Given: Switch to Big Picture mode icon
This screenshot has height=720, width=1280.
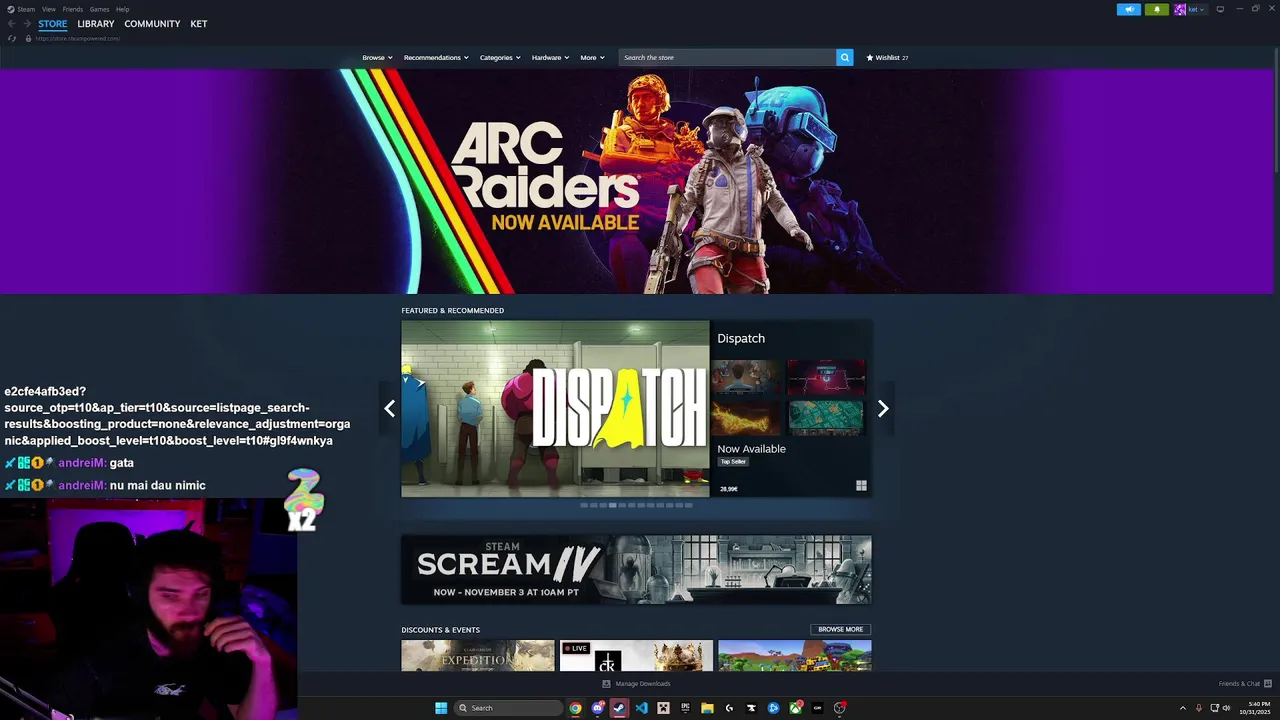Looking at the screenshot, I should coord(1220,9).
